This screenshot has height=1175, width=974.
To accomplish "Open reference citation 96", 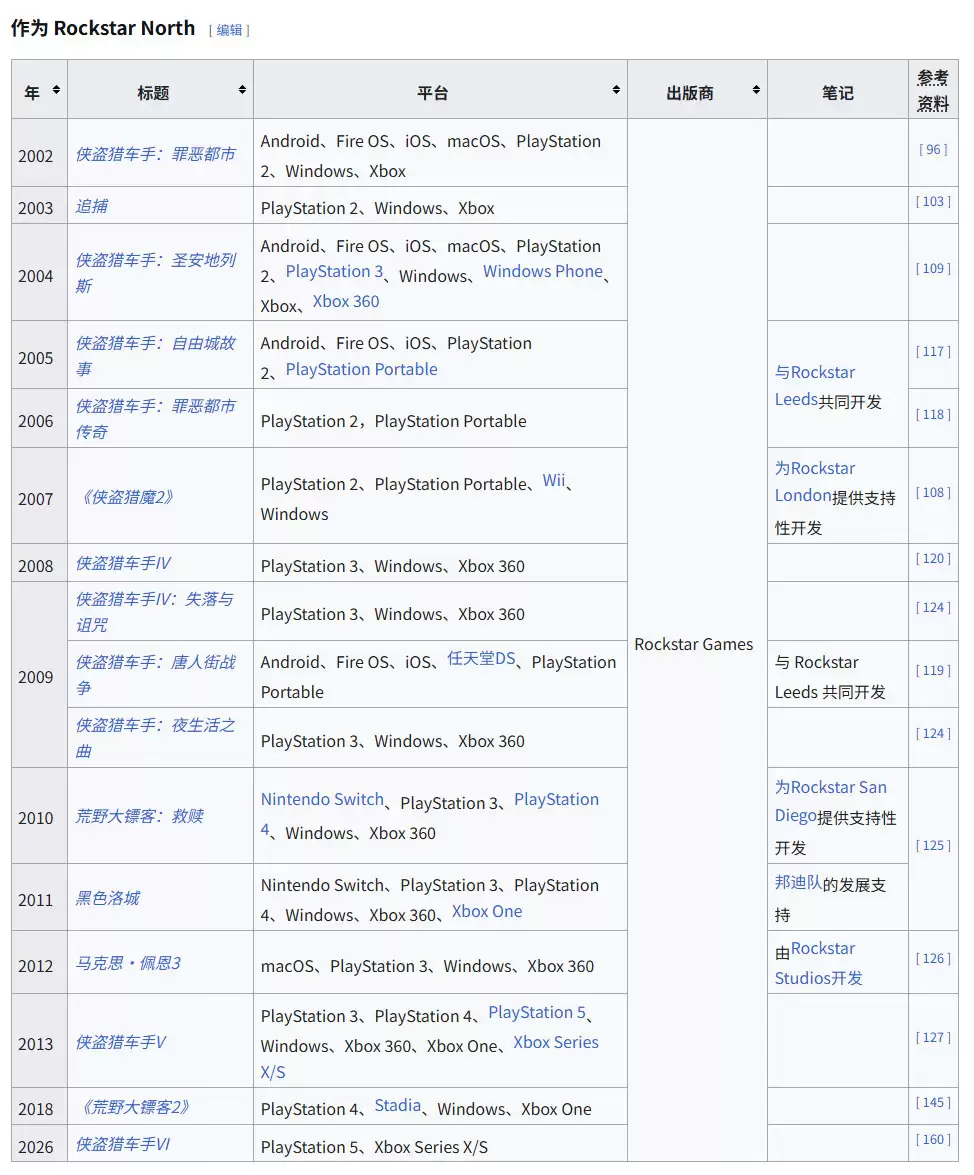I will (932, 149).
